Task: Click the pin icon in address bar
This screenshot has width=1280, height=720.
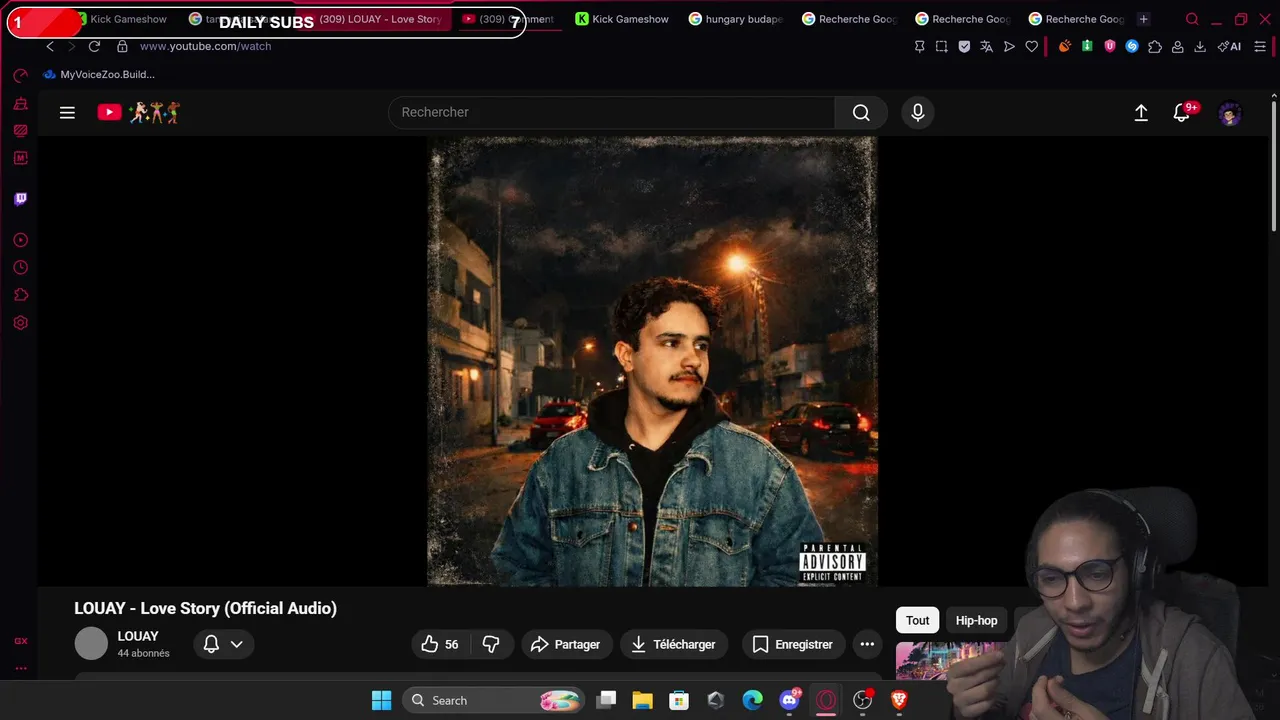Action: (x=919, y=46)
